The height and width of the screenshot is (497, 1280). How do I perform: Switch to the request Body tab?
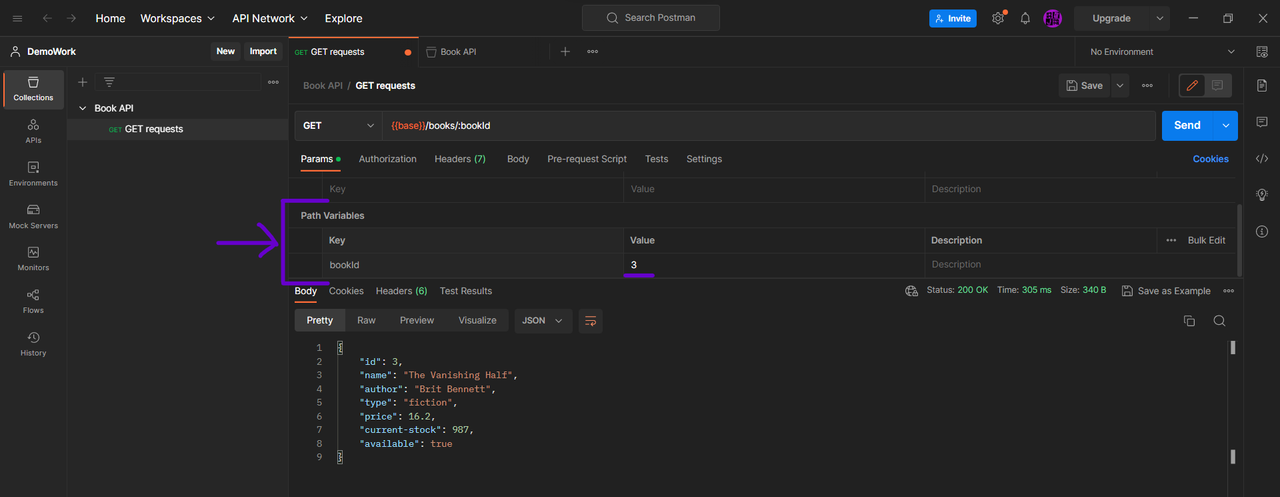518,159
